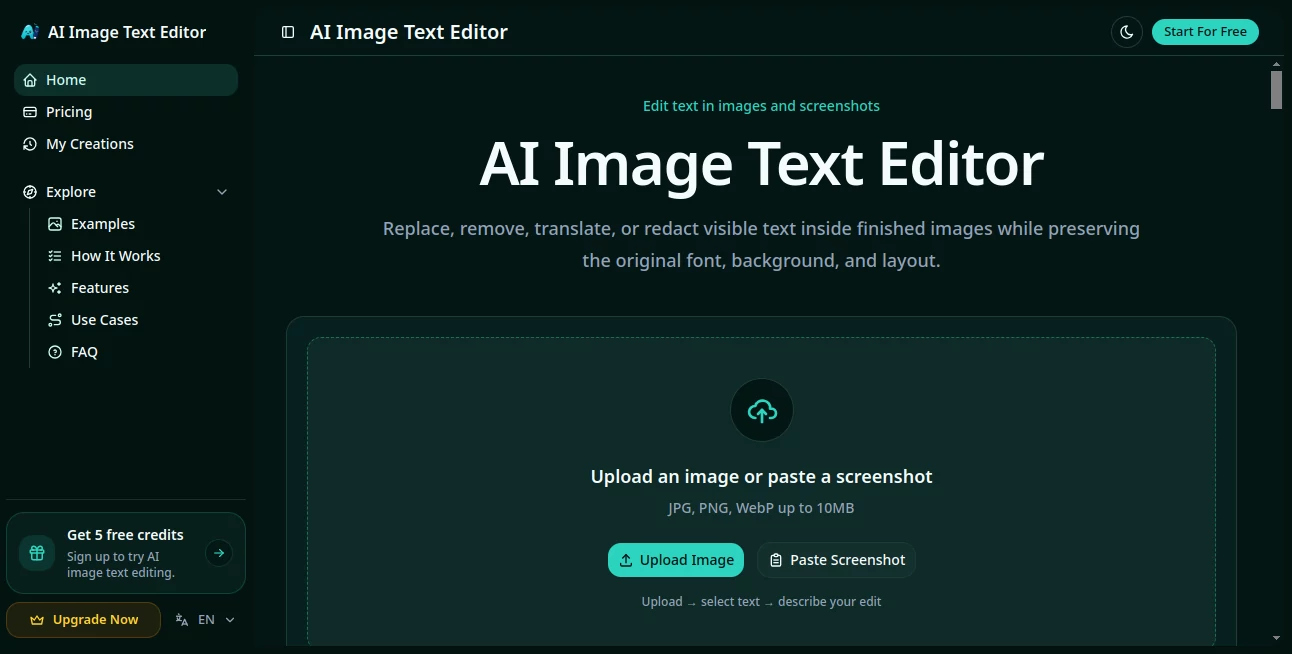Image resolution: width=1292 pixels, height=654 pixels.
Task: Click the large AI Image Text Editor heading
Action: pos(762,164)
